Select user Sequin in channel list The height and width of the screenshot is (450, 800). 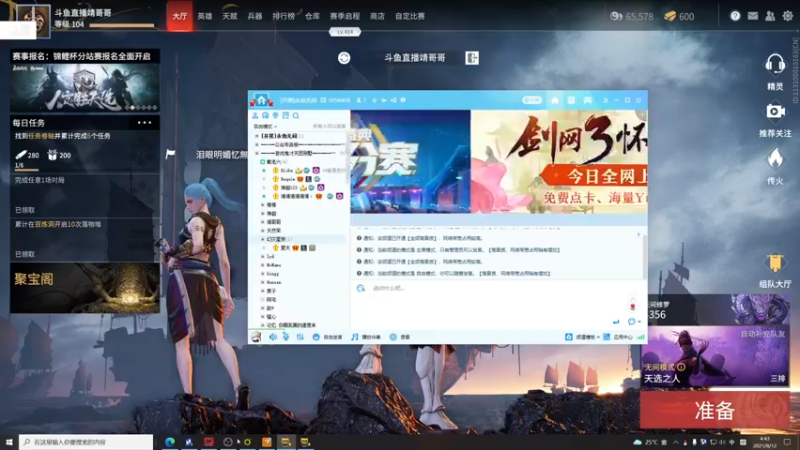(x=288, y=179)
